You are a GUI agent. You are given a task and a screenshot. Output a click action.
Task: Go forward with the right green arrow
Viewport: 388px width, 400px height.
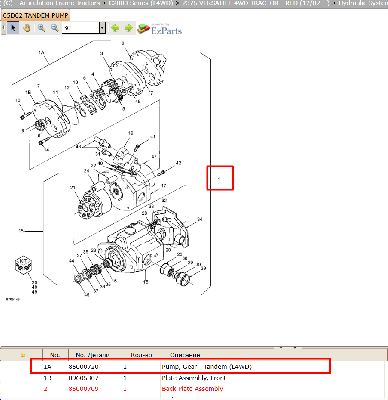coord(129,28)
